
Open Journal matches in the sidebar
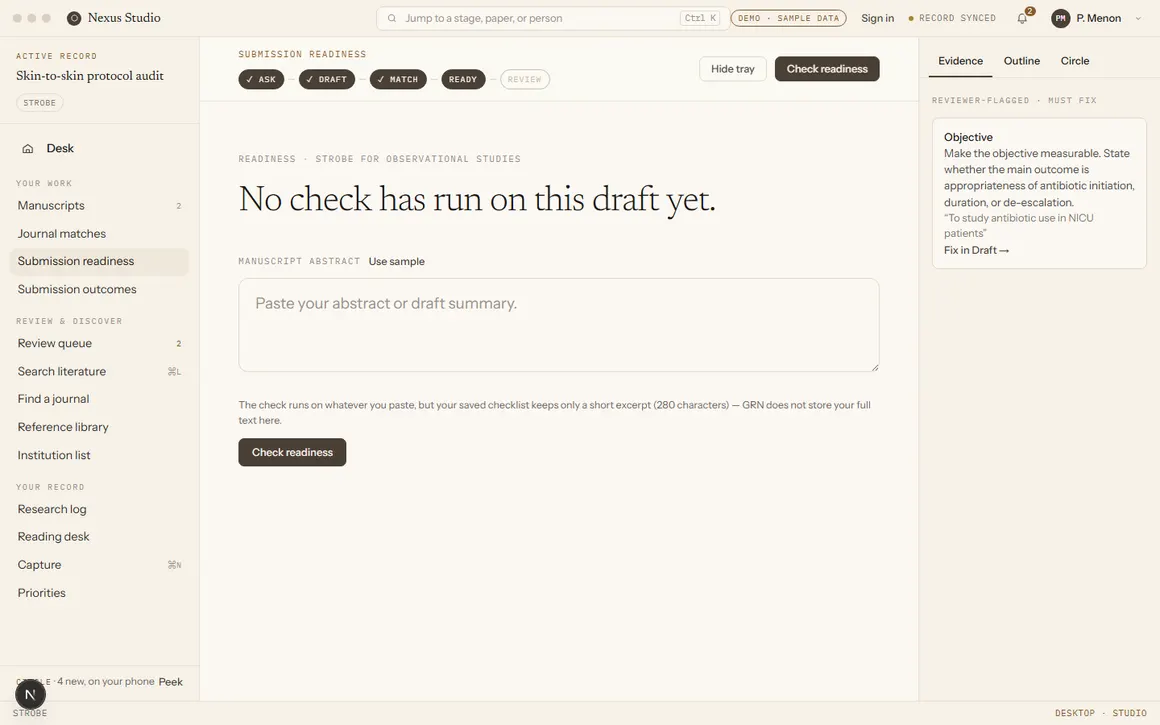[99, 234]
